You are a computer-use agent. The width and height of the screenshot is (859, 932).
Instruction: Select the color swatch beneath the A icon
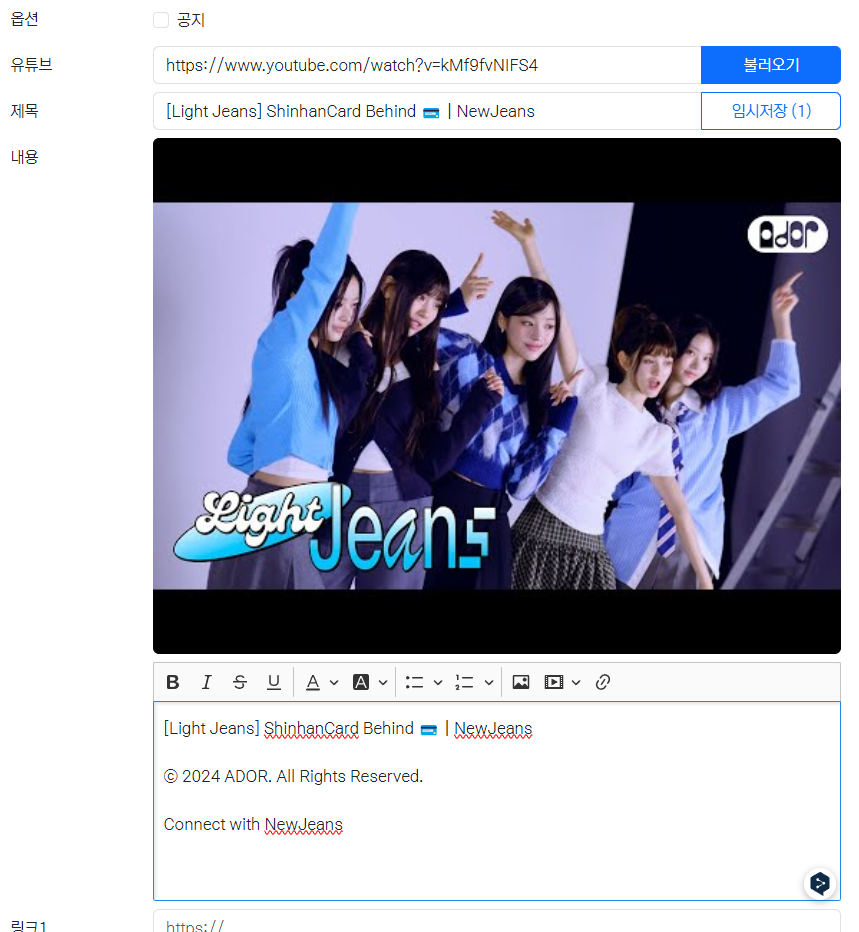click(x=312, y=688)
